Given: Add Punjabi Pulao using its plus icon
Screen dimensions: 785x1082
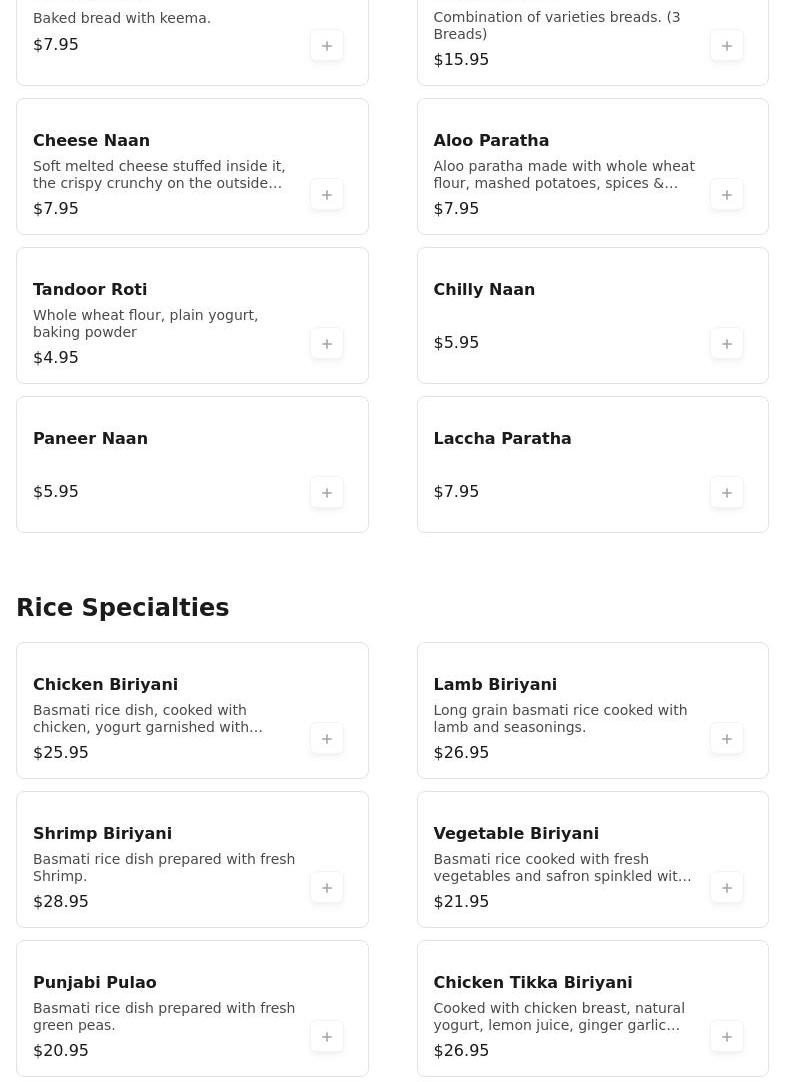Looking at the screenshot, I should click(327, 1036).
